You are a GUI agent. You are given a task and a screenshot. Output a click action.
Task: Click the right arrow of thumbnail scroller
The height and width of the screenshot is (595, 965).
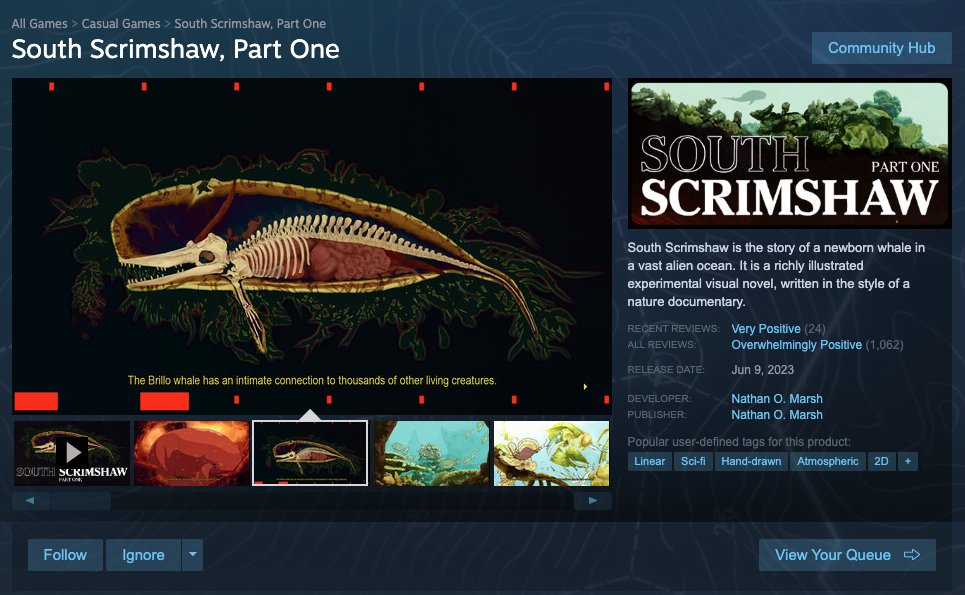(x=593, y=500)
